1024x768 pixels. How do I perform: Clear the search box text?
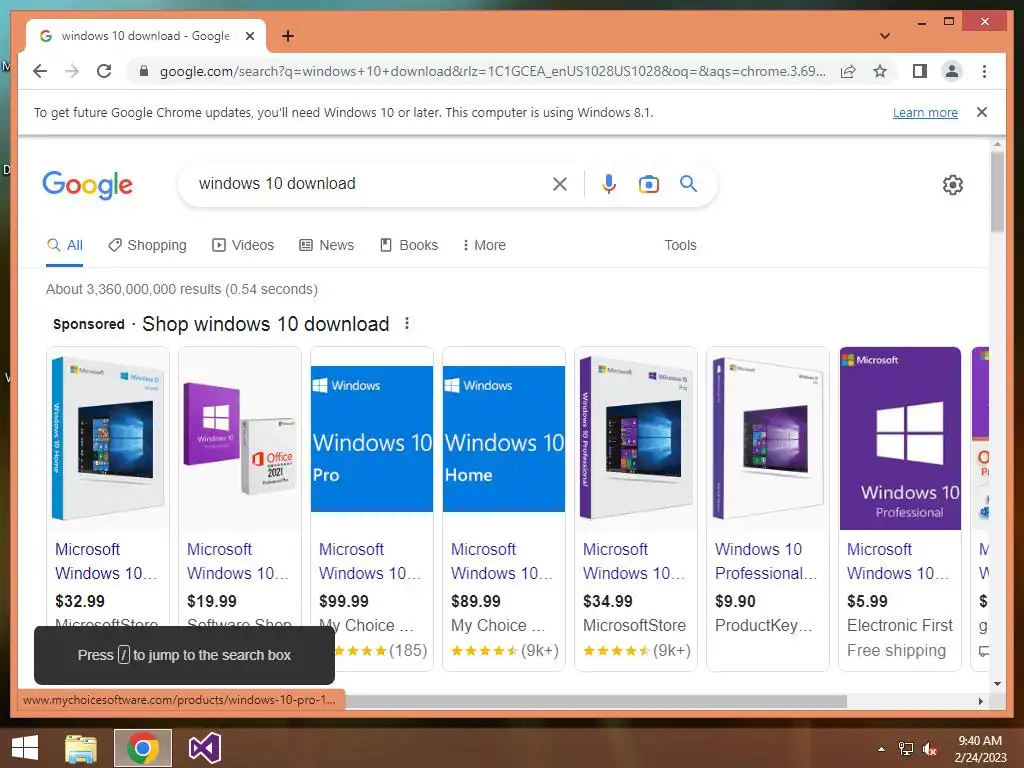pos(560,184)
